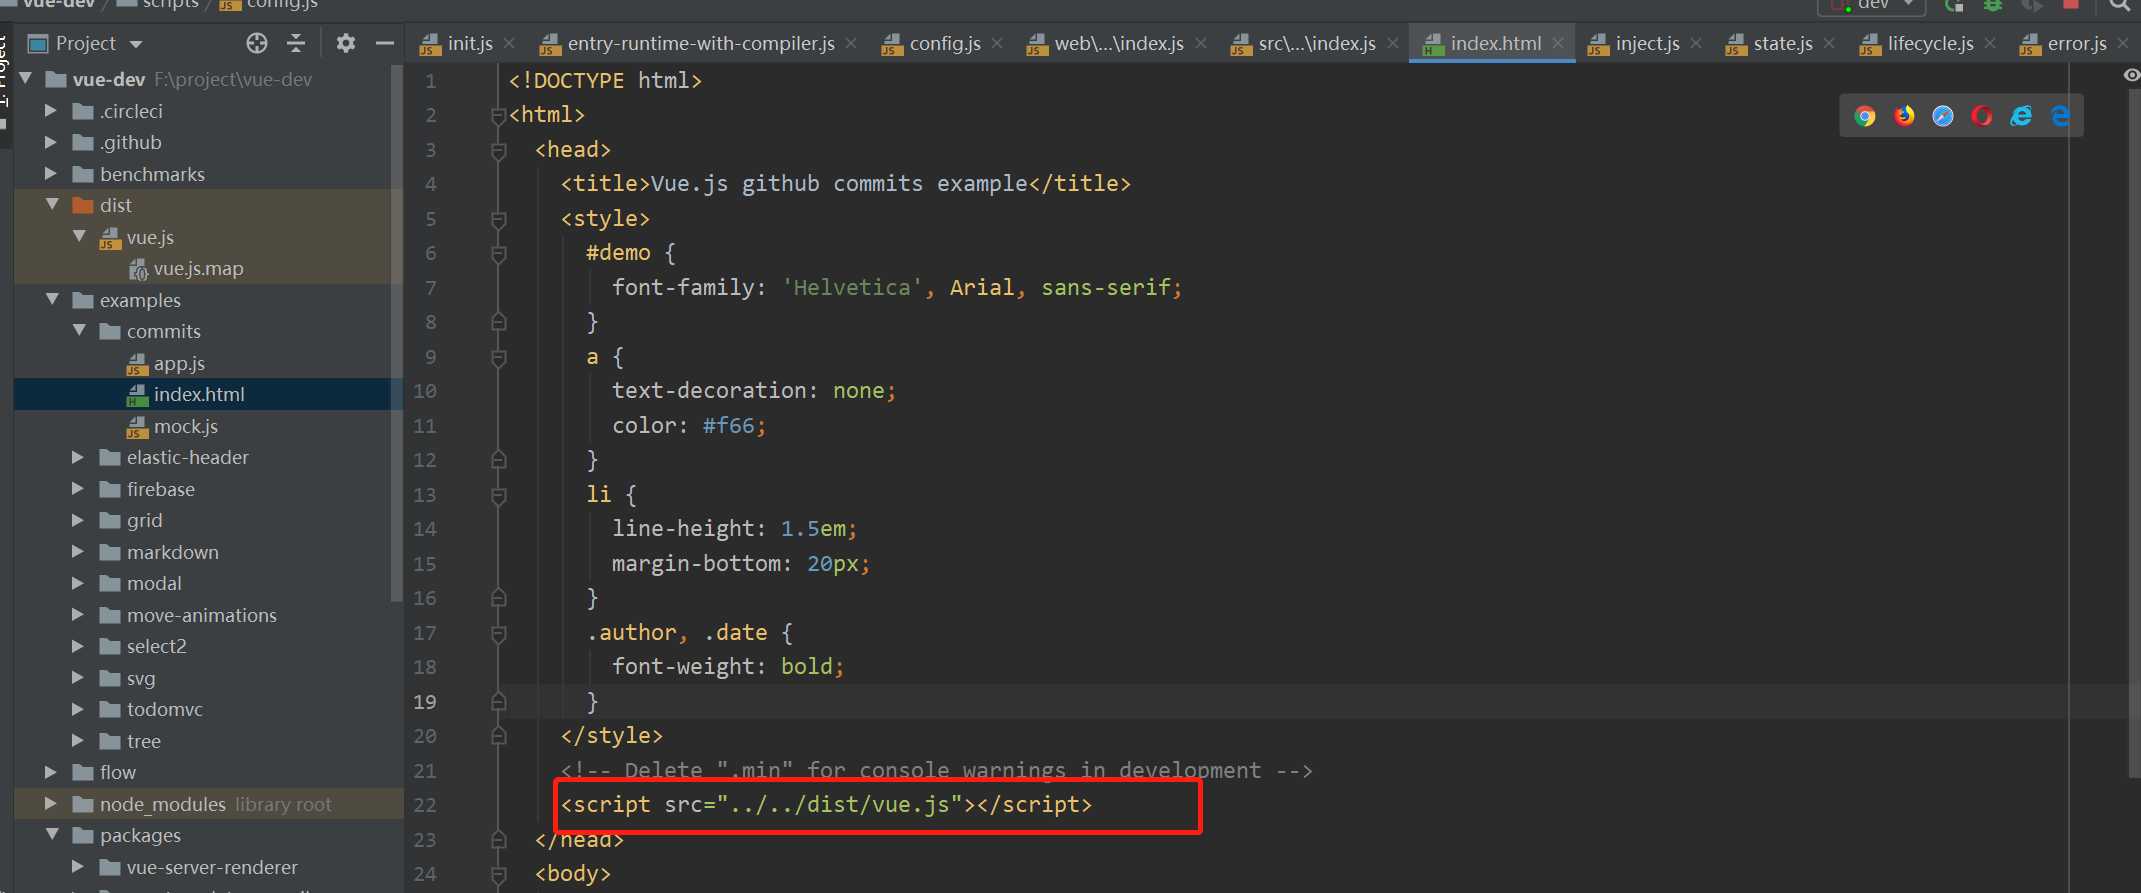Select the markdown folder
The height and width of the screenshot is (893, 2141).
tap(172, 552)
